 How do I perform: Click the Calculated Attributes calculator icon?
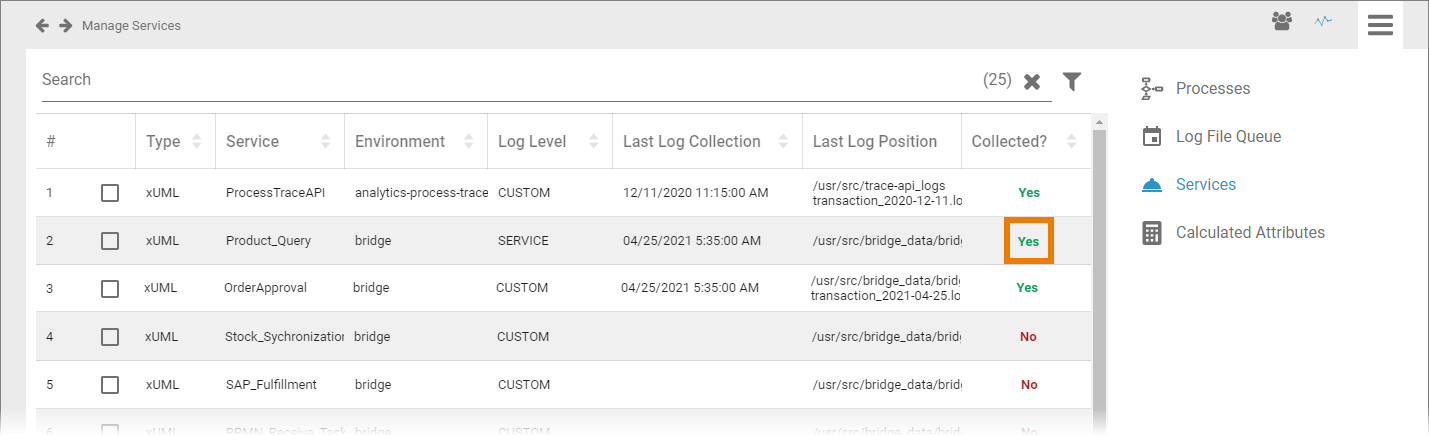tap(1152, 233)
